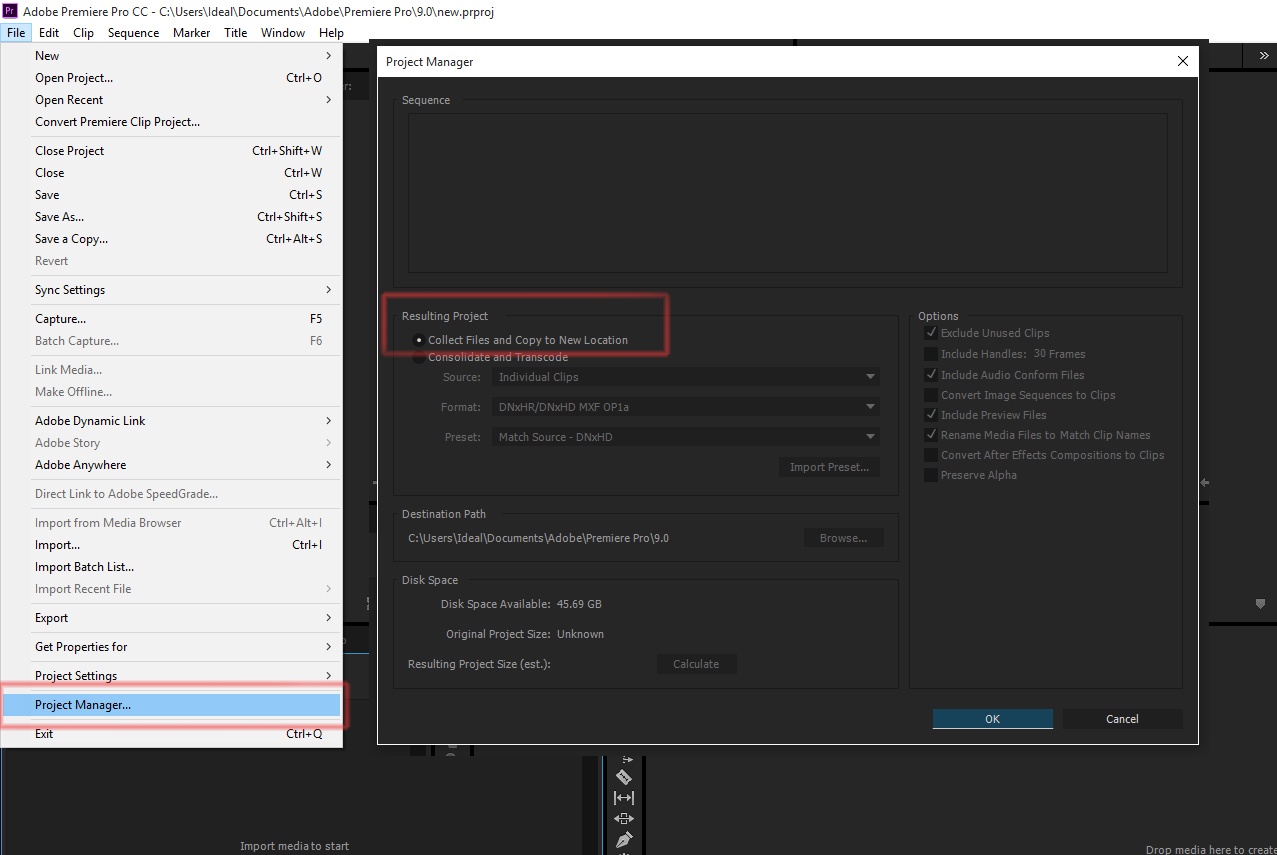Toggle Convert After Effects Compositions to Clips
The width and height of the screenshot is (1277, 855).
point(931,455)
